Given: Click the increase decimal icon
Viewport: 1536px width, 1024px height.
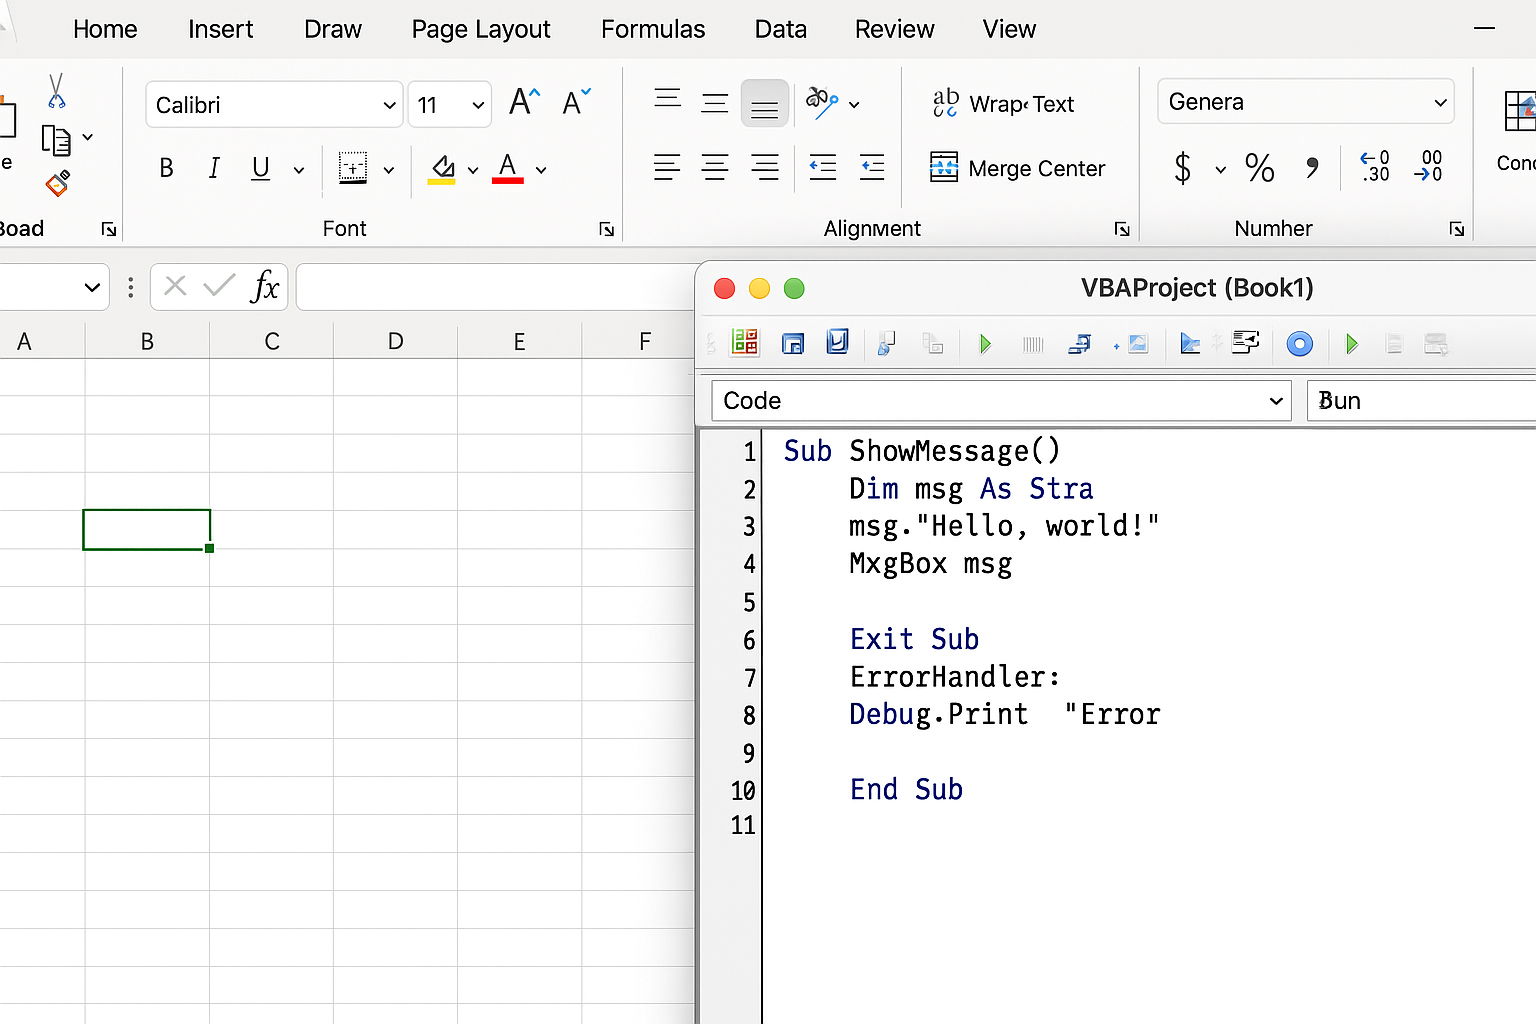Looking at the screenshot, I should point(1375,166).
